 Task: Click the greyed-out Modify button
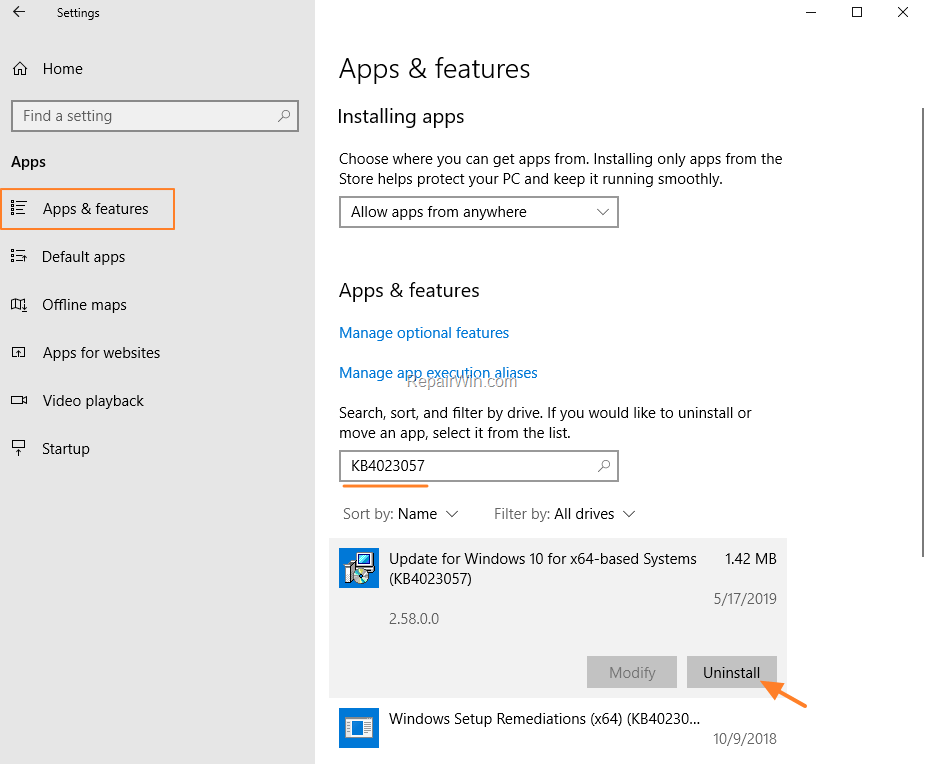click(632, 672)
